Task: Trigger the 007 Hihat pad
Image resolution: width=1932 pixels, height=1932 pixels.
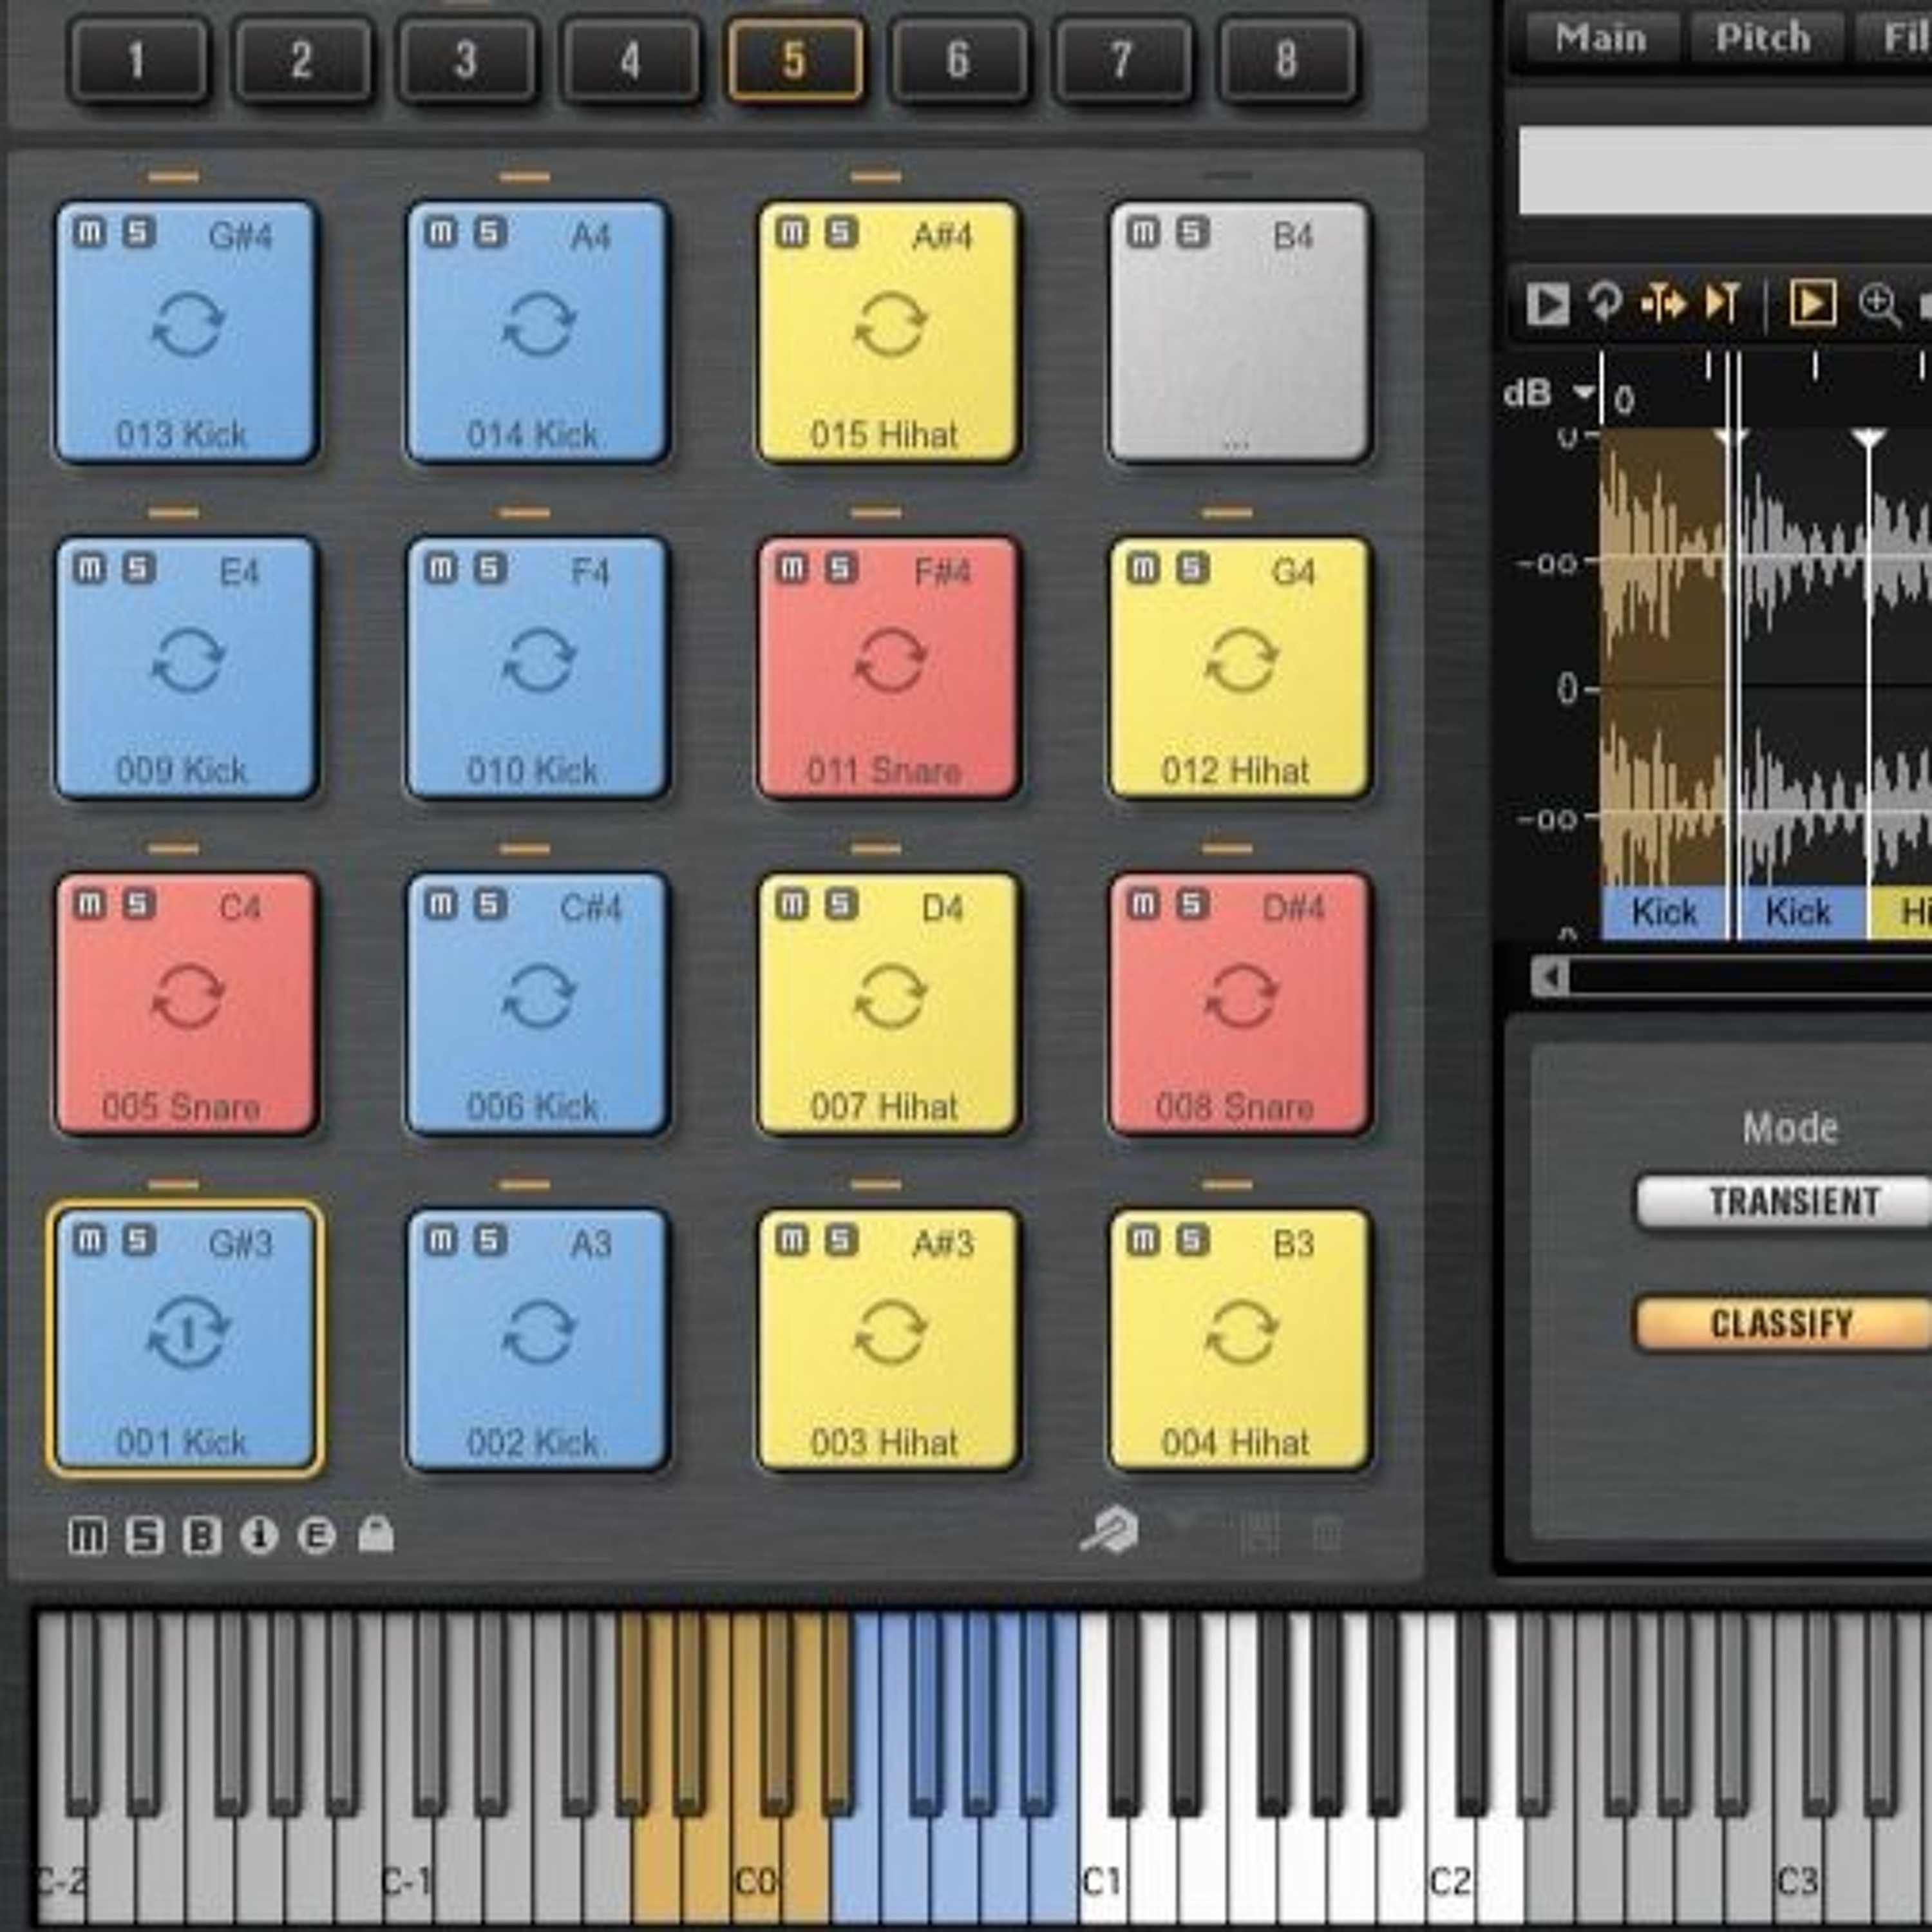Action: coord(889,1004)
